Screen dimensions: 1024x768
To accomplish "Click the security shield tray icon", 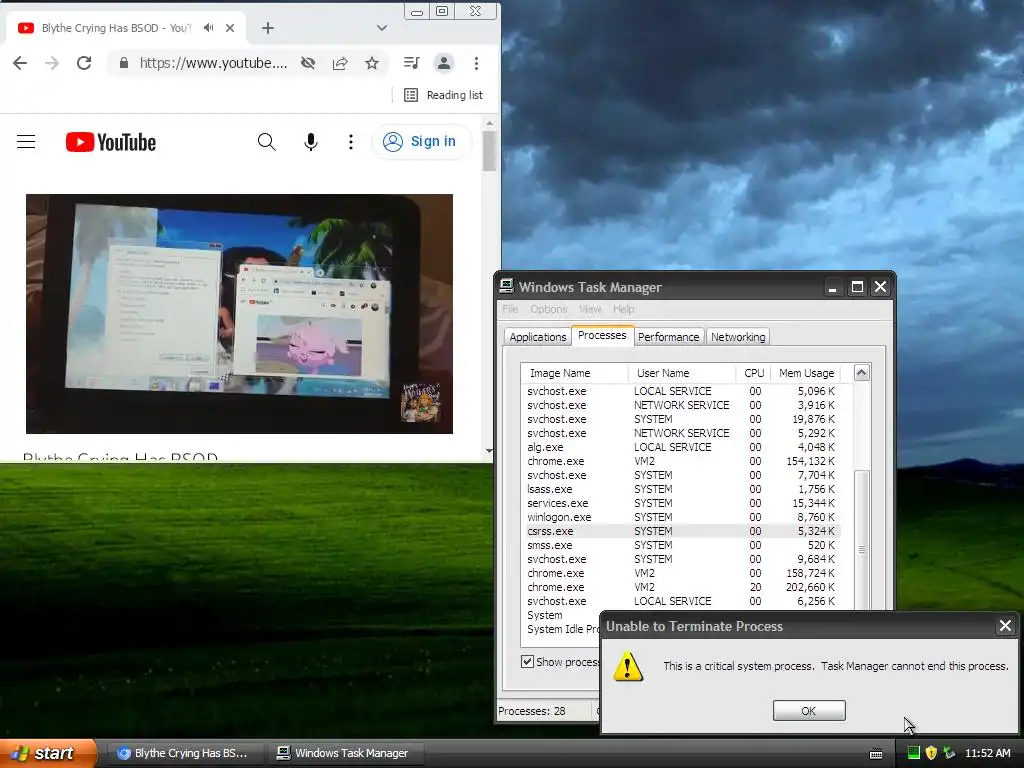I will point(931,753).
